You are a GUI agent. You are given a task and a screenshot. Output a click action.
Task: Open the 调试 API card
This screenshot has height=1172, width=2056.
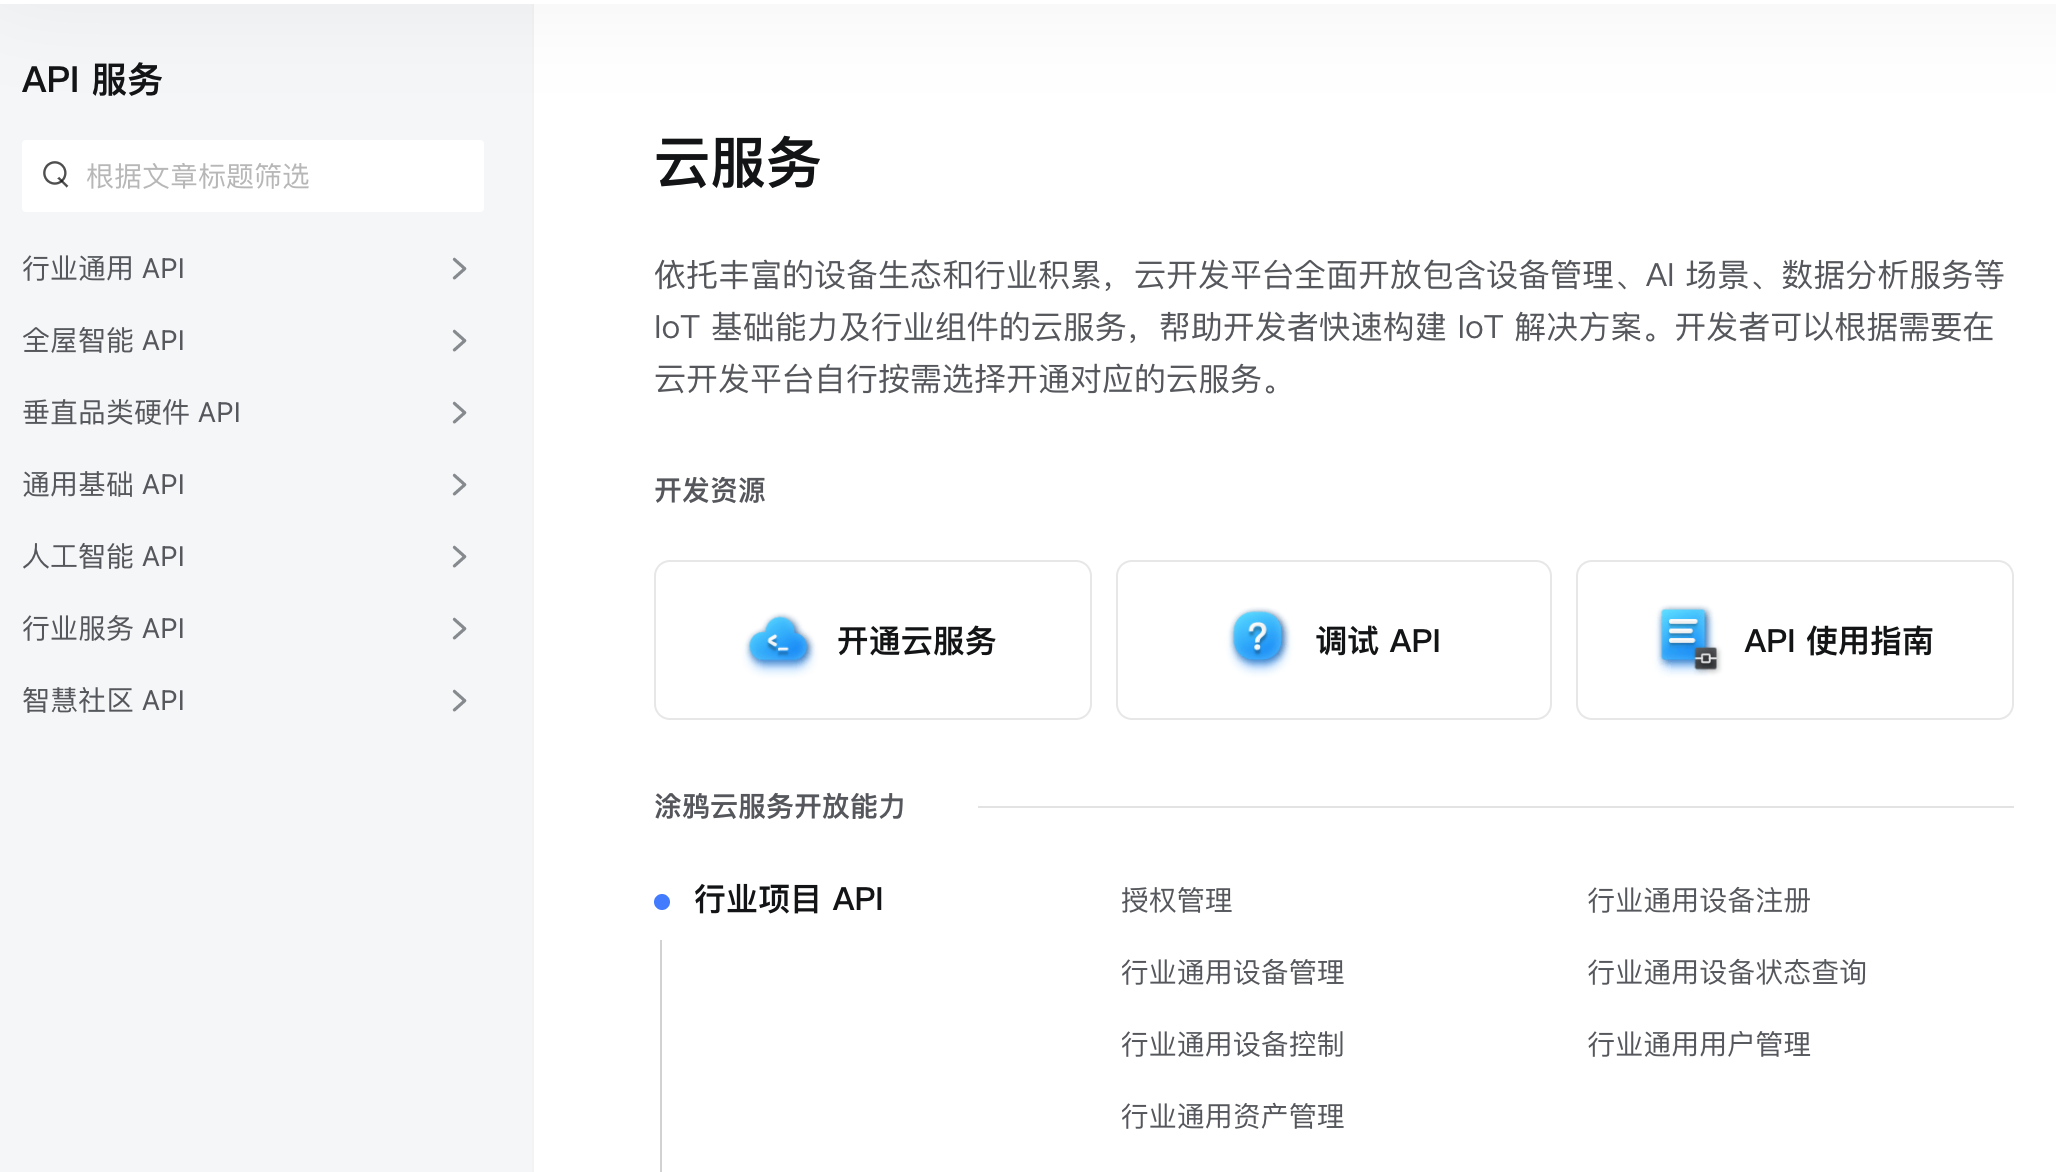pyautogui.click(x=1333, y=639)
